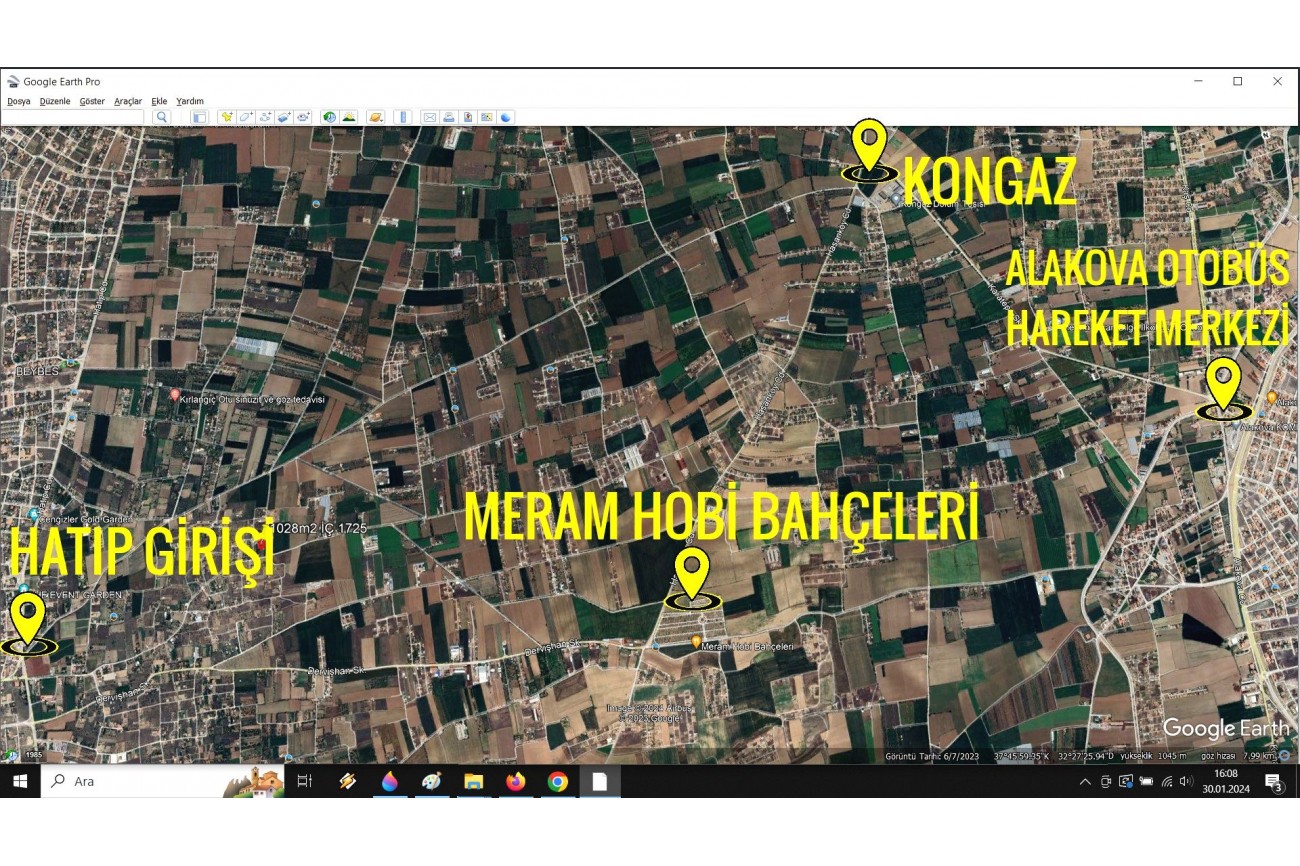The image size is (1300, 866).
Task: Select the ruler measurement tool
Action: click(404, 117)
